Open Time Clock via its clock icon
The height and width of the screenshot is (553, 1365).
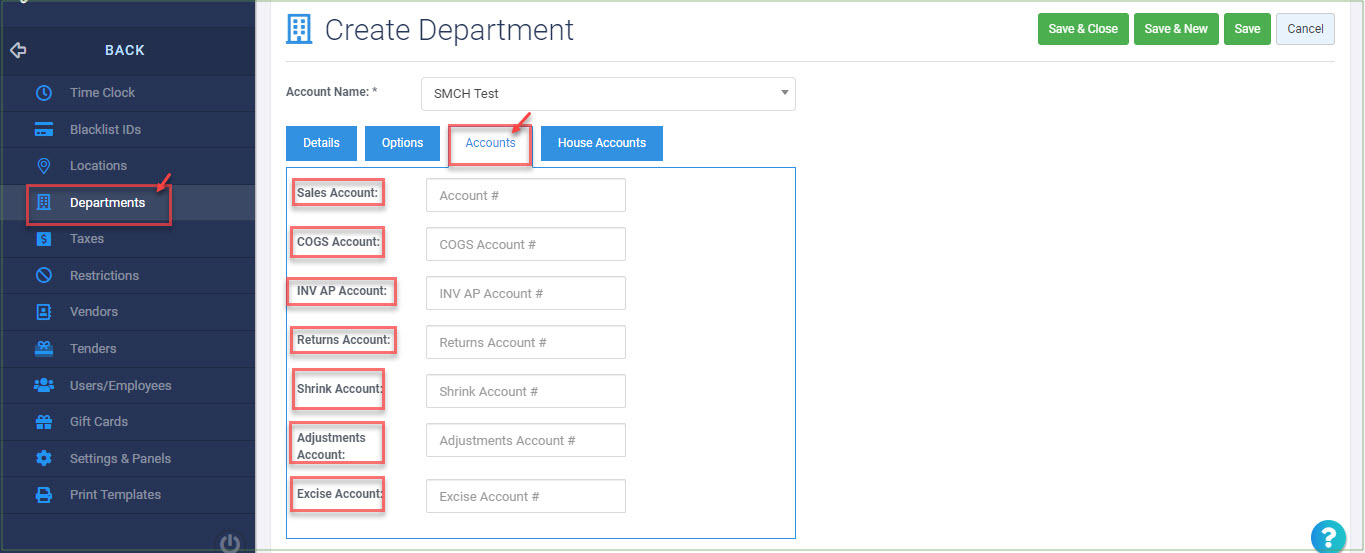[44, 93]
